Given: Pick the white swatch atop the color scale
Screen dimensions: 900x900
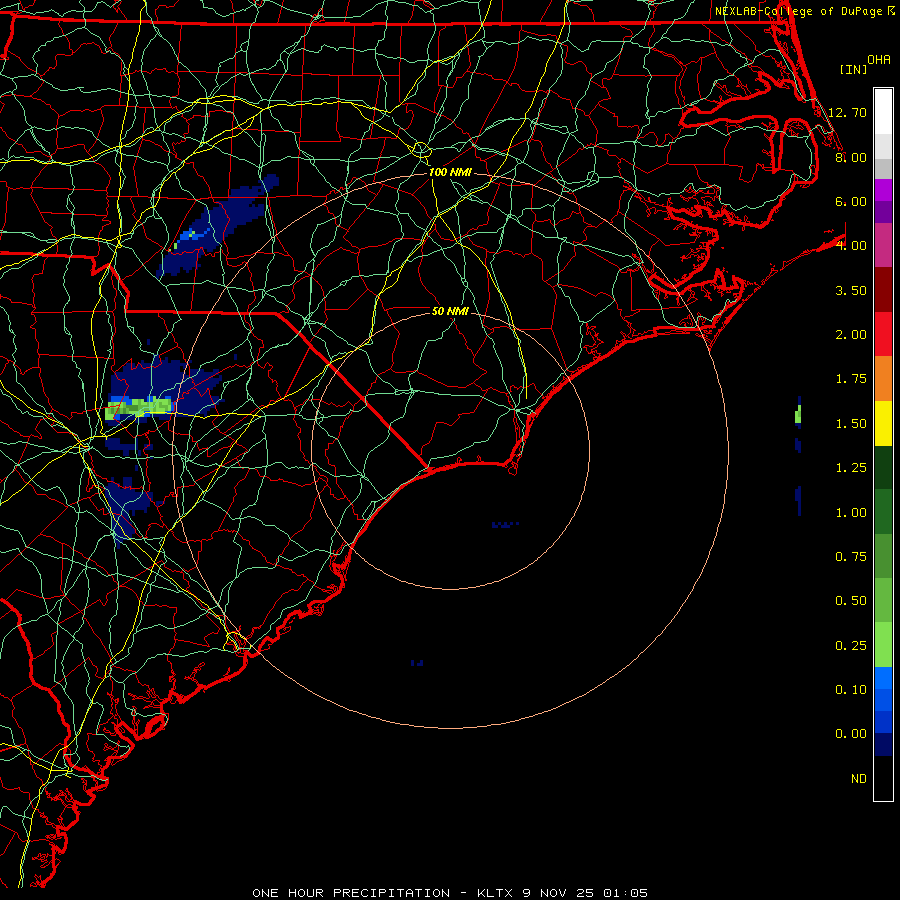Looking at the screenshot, I should pyautogui.click(x=883, y=112).
